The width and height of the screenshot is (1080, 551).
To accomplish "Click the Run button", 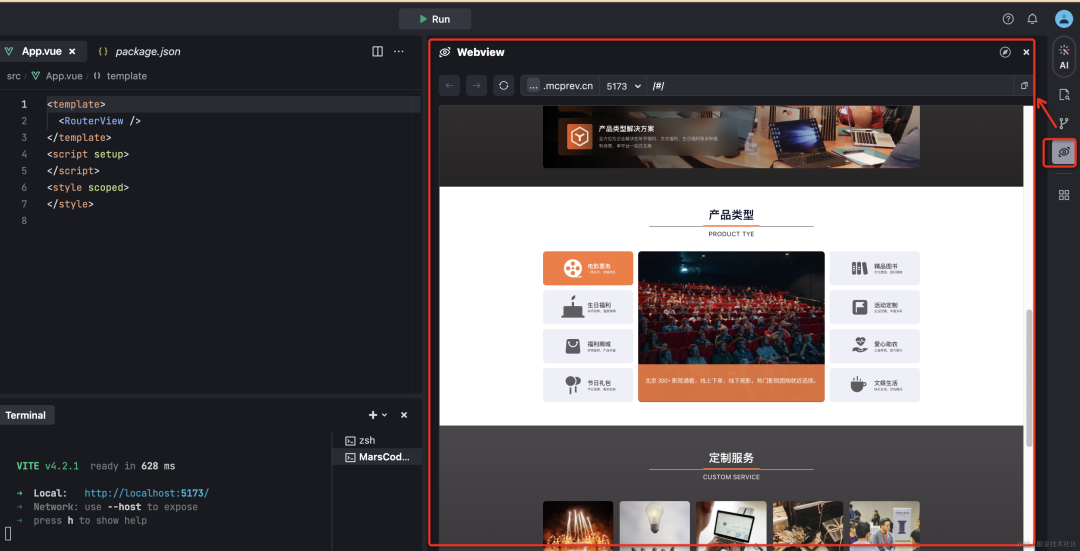I will 435,19.
